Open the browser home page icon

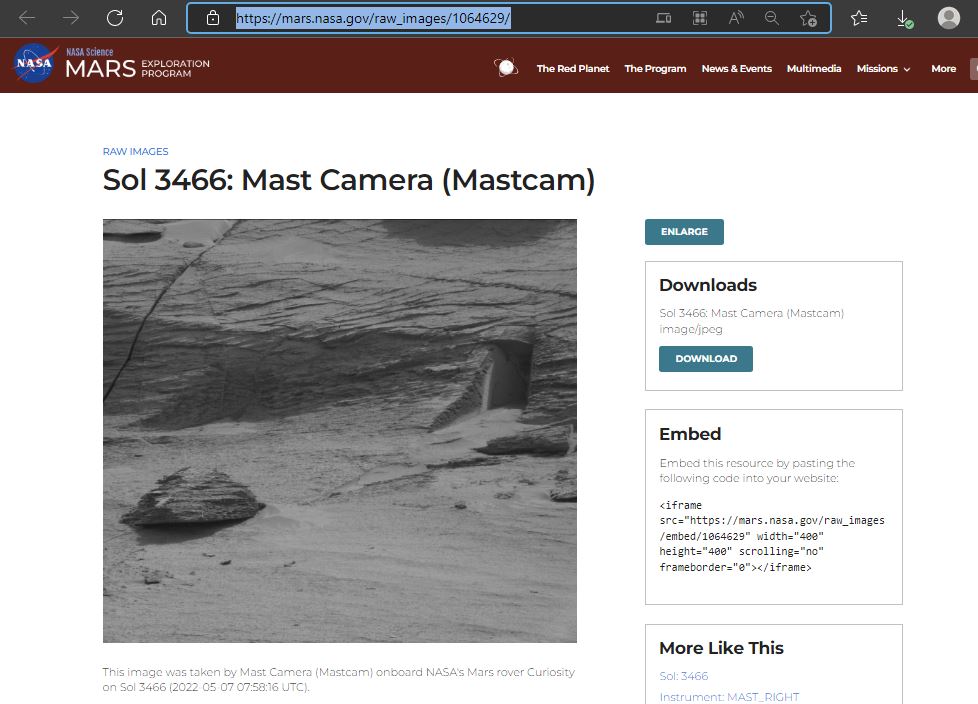point(159,17)
